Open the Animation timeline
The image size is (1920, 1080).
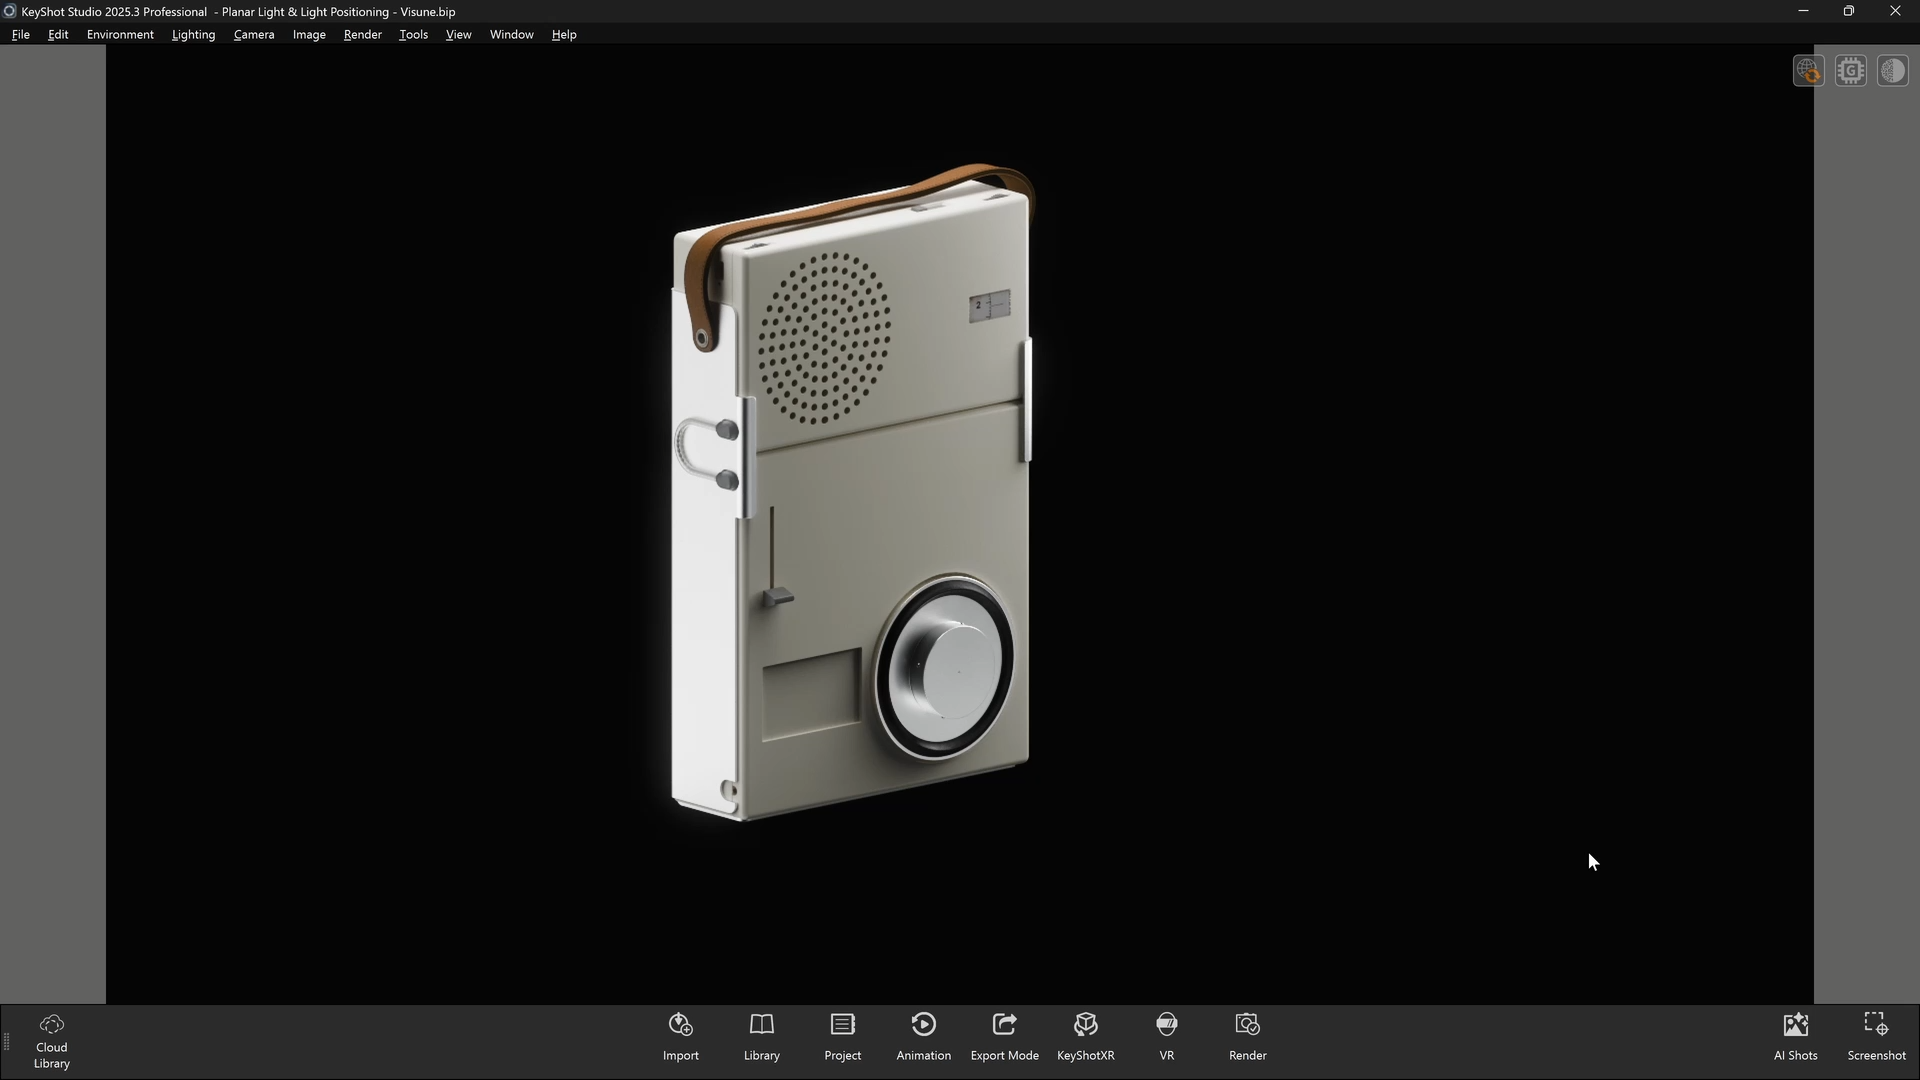click(x=923, y=1036)
